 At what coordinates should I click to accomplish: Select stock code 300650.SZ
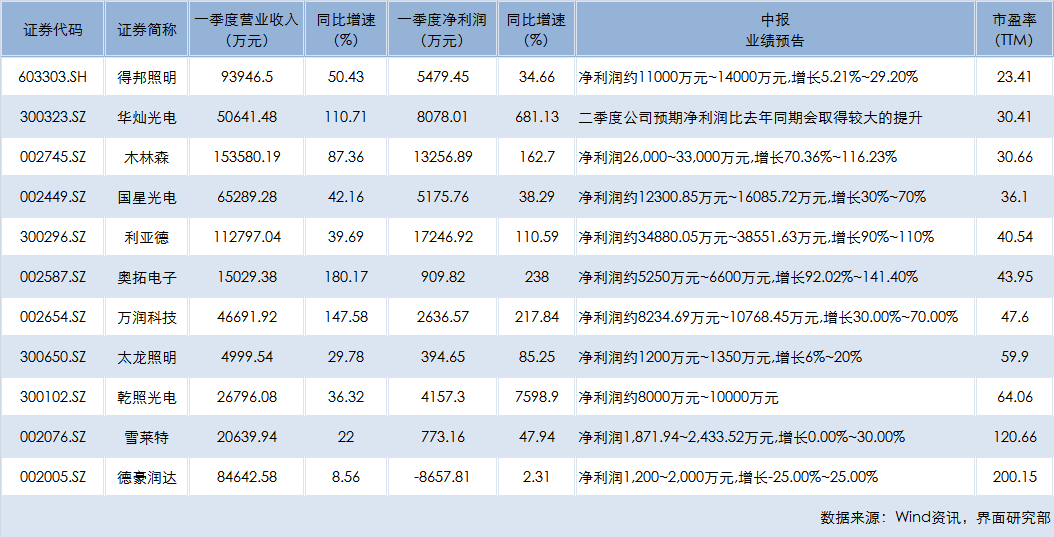[x=52, y=357]
